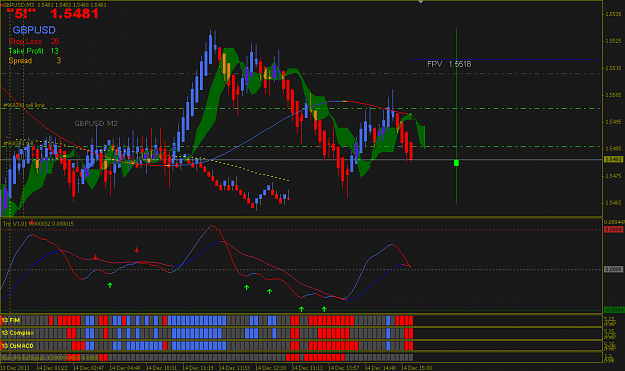
Task: Click the rightmost red down arrow in Trig oscillator
Action: click(137, 250)
